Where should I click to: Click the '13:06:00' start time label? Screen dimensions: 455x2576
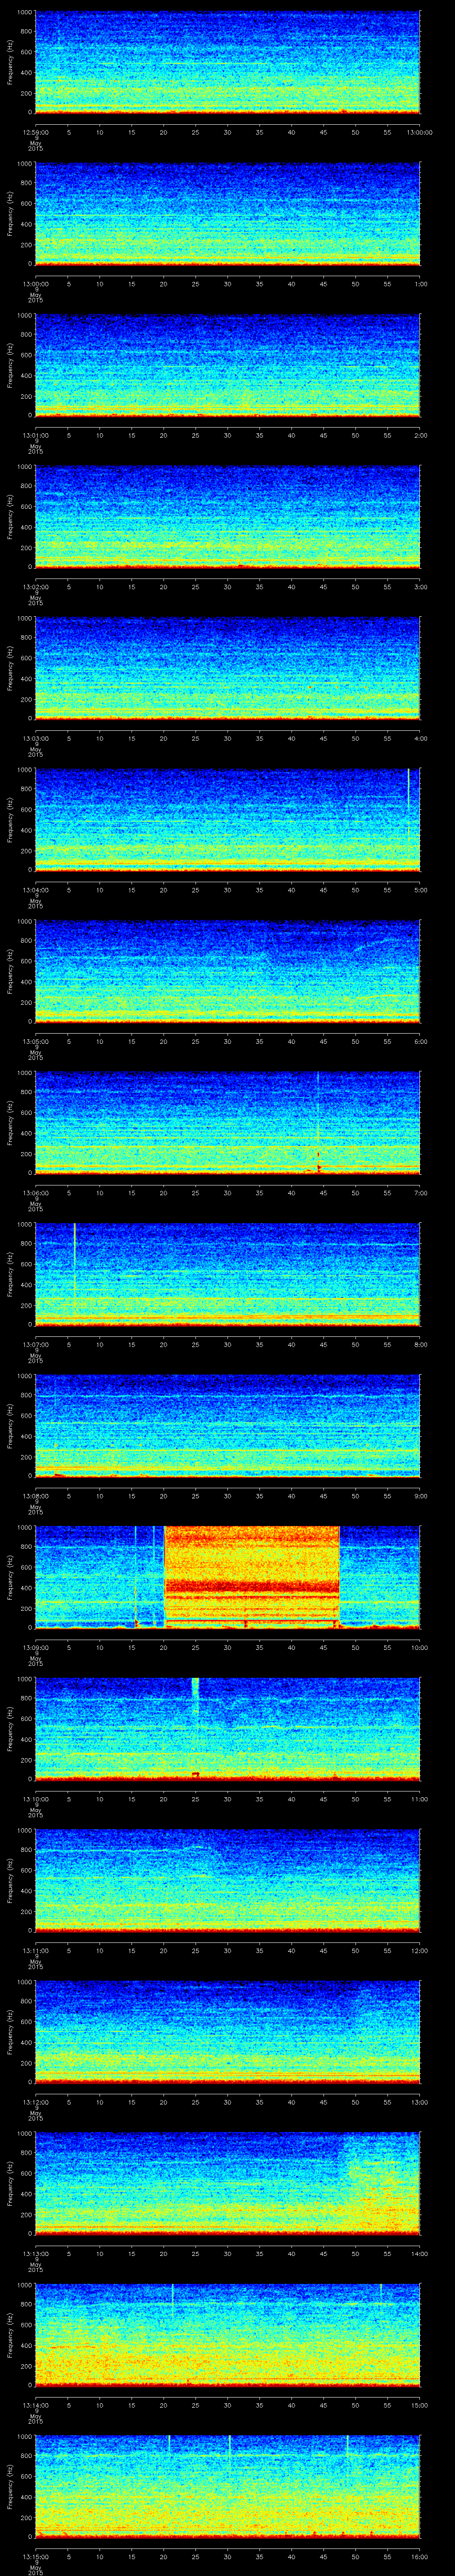(36, 1192)
